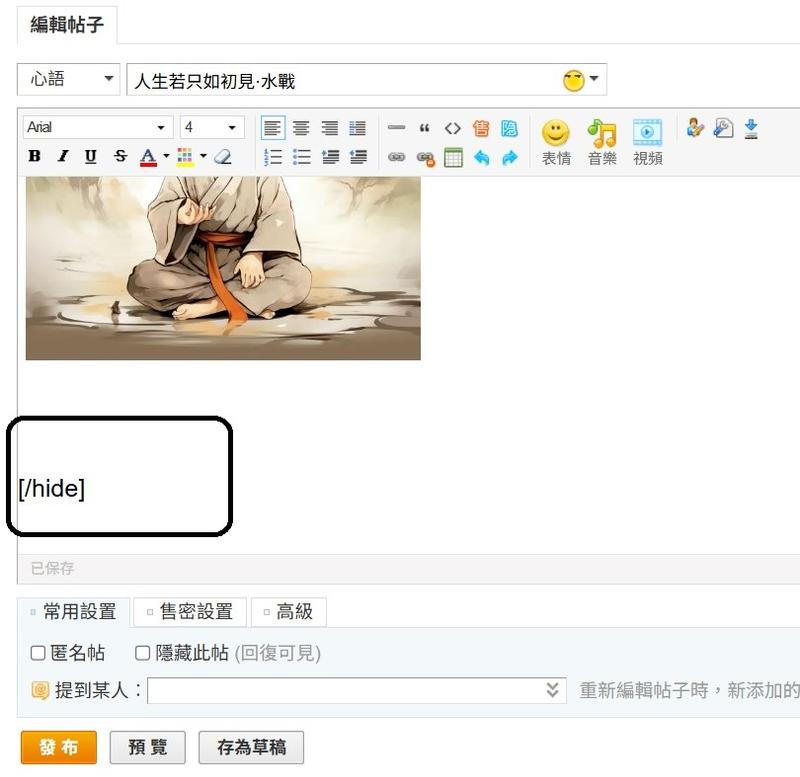
Task: Click 預覽 preview button
Action: [147, 747]
